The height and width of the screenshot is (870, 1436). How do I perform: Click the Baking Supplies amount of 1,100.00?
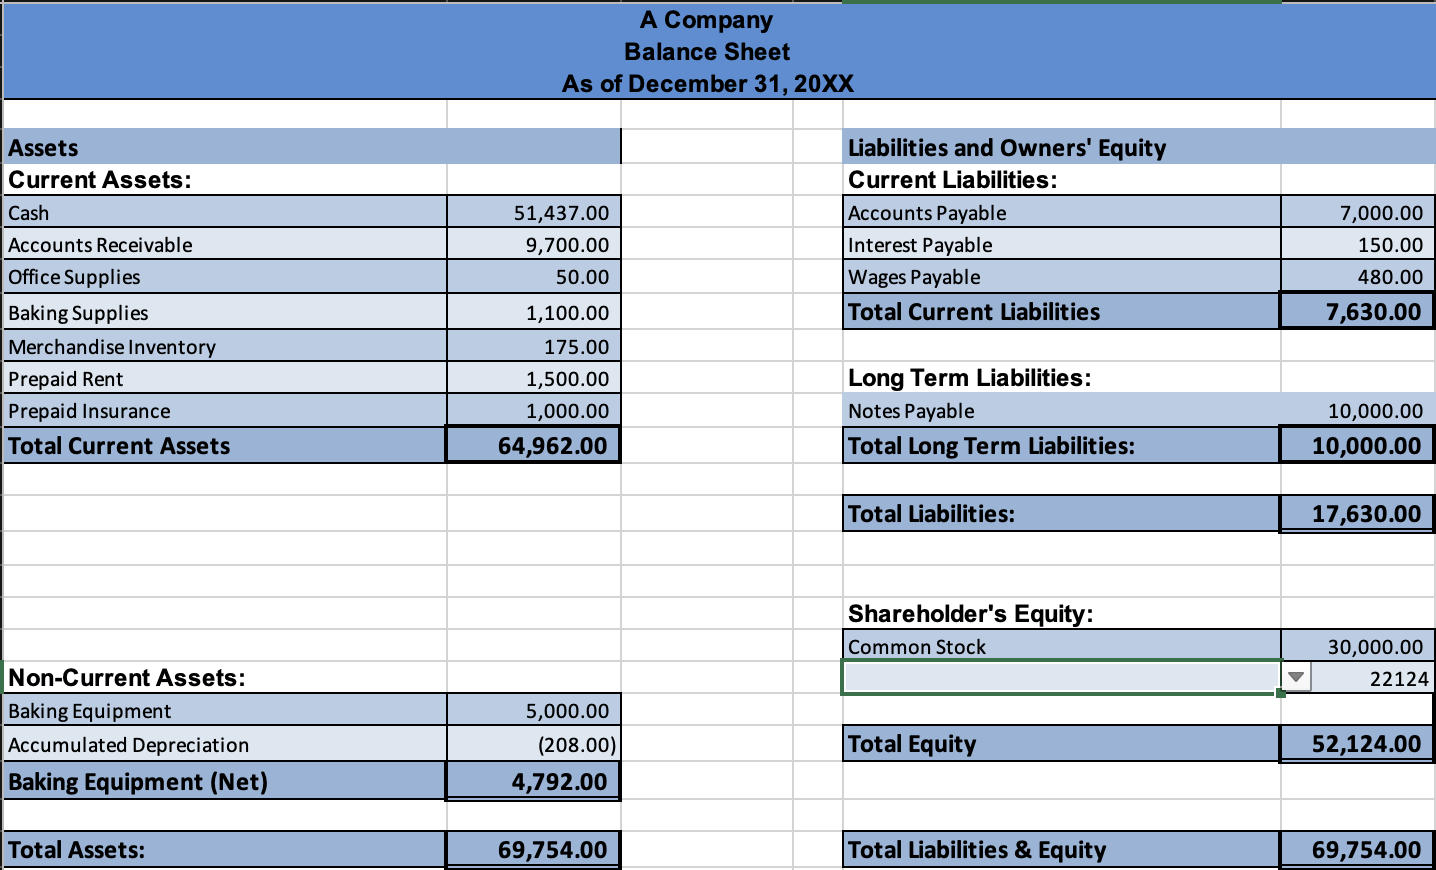(533, 311)
